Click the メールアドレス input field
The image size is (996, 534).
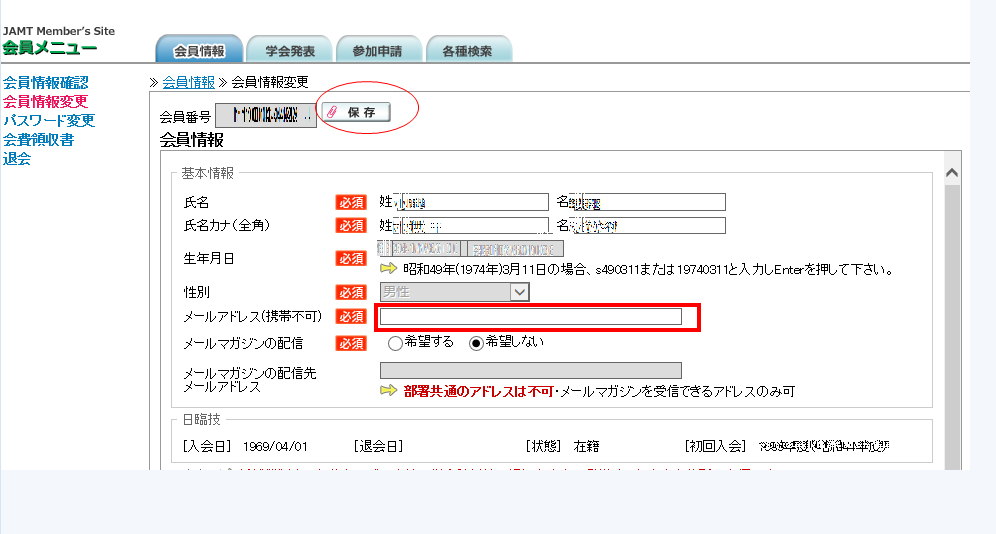coord(530,317)
